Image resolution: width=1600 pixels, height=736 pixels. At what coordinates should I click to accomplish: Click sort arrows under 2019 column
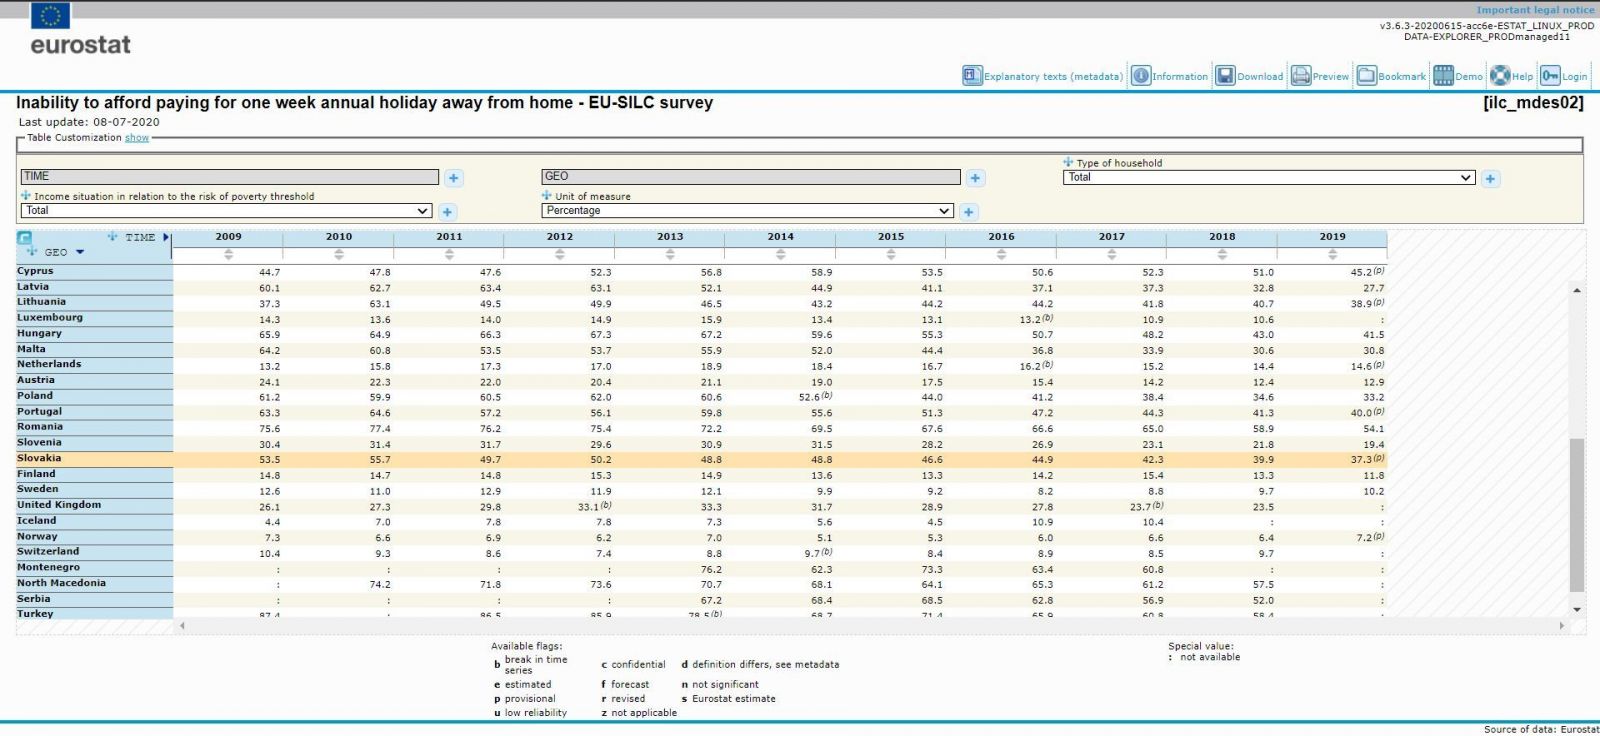point(1332,255)
